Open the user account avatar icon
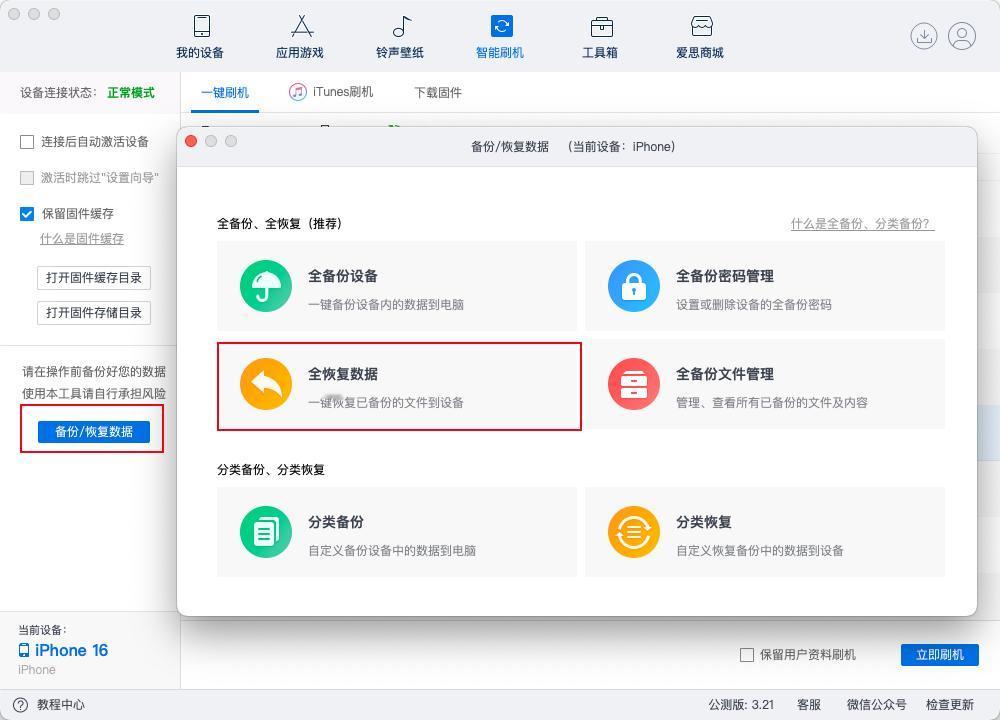Screen dimensions: 1000x720 [962, 36]
